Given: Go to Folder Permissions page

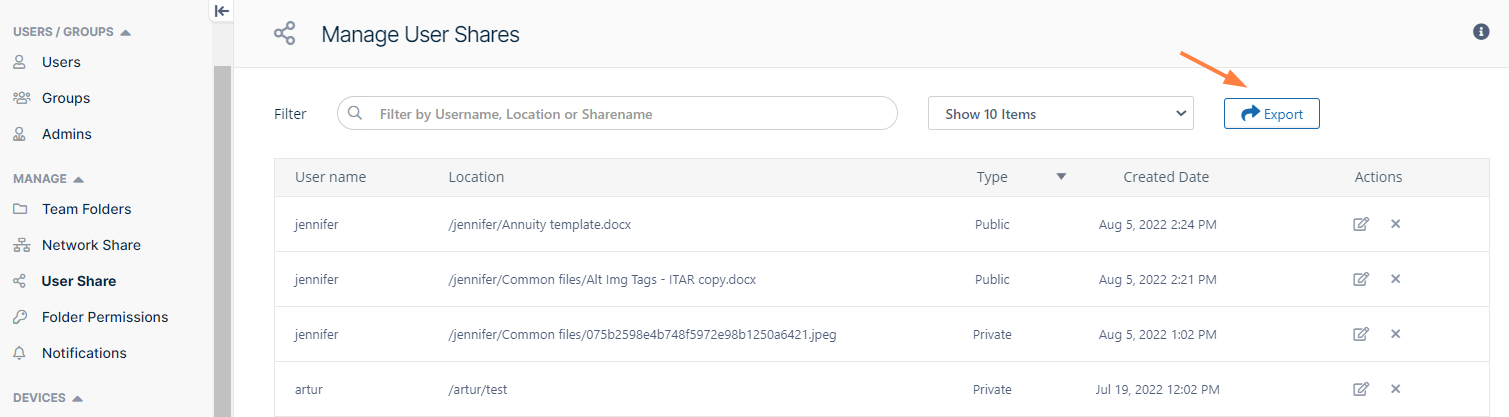Looking at the screenshot, I should [104, 317].
